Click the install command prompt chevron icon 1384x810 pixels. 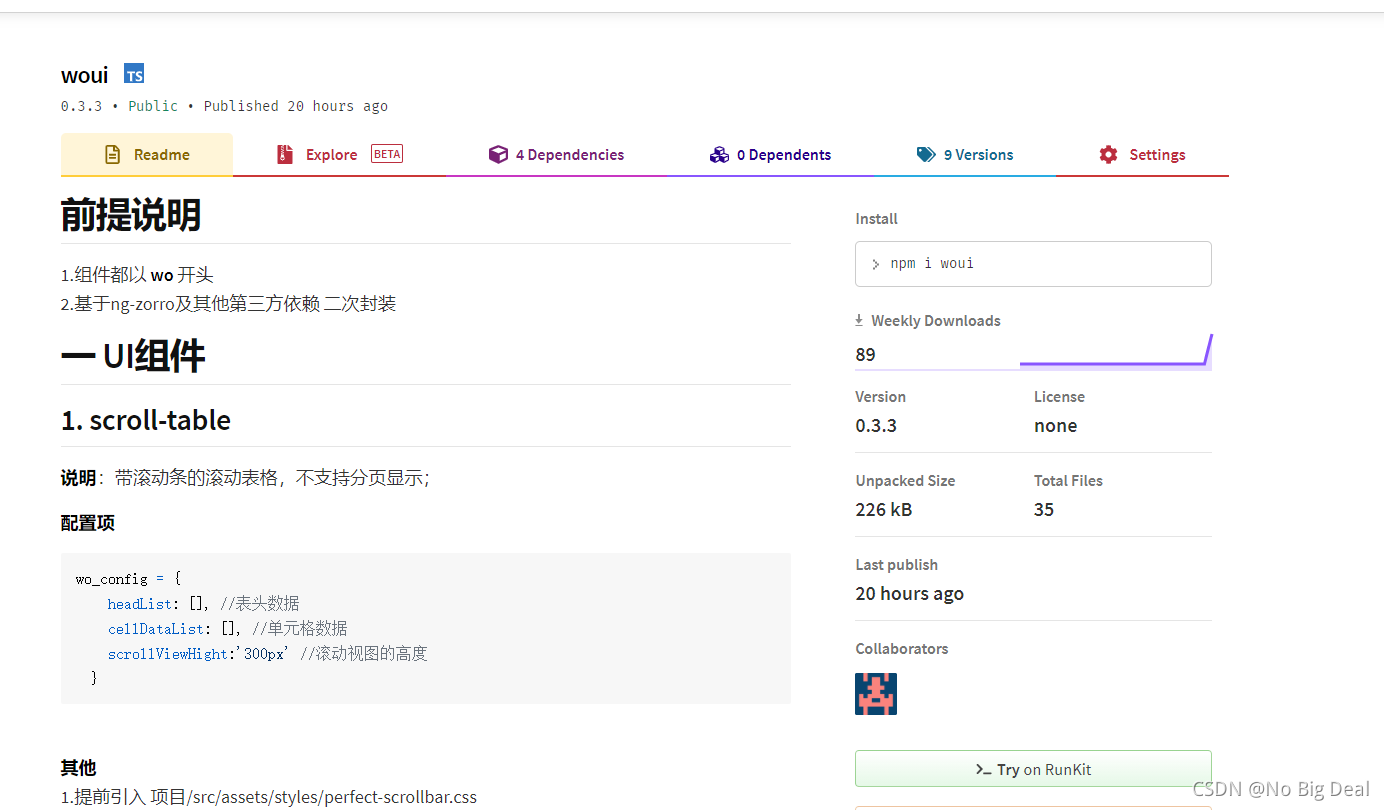[x=876, y=265]
